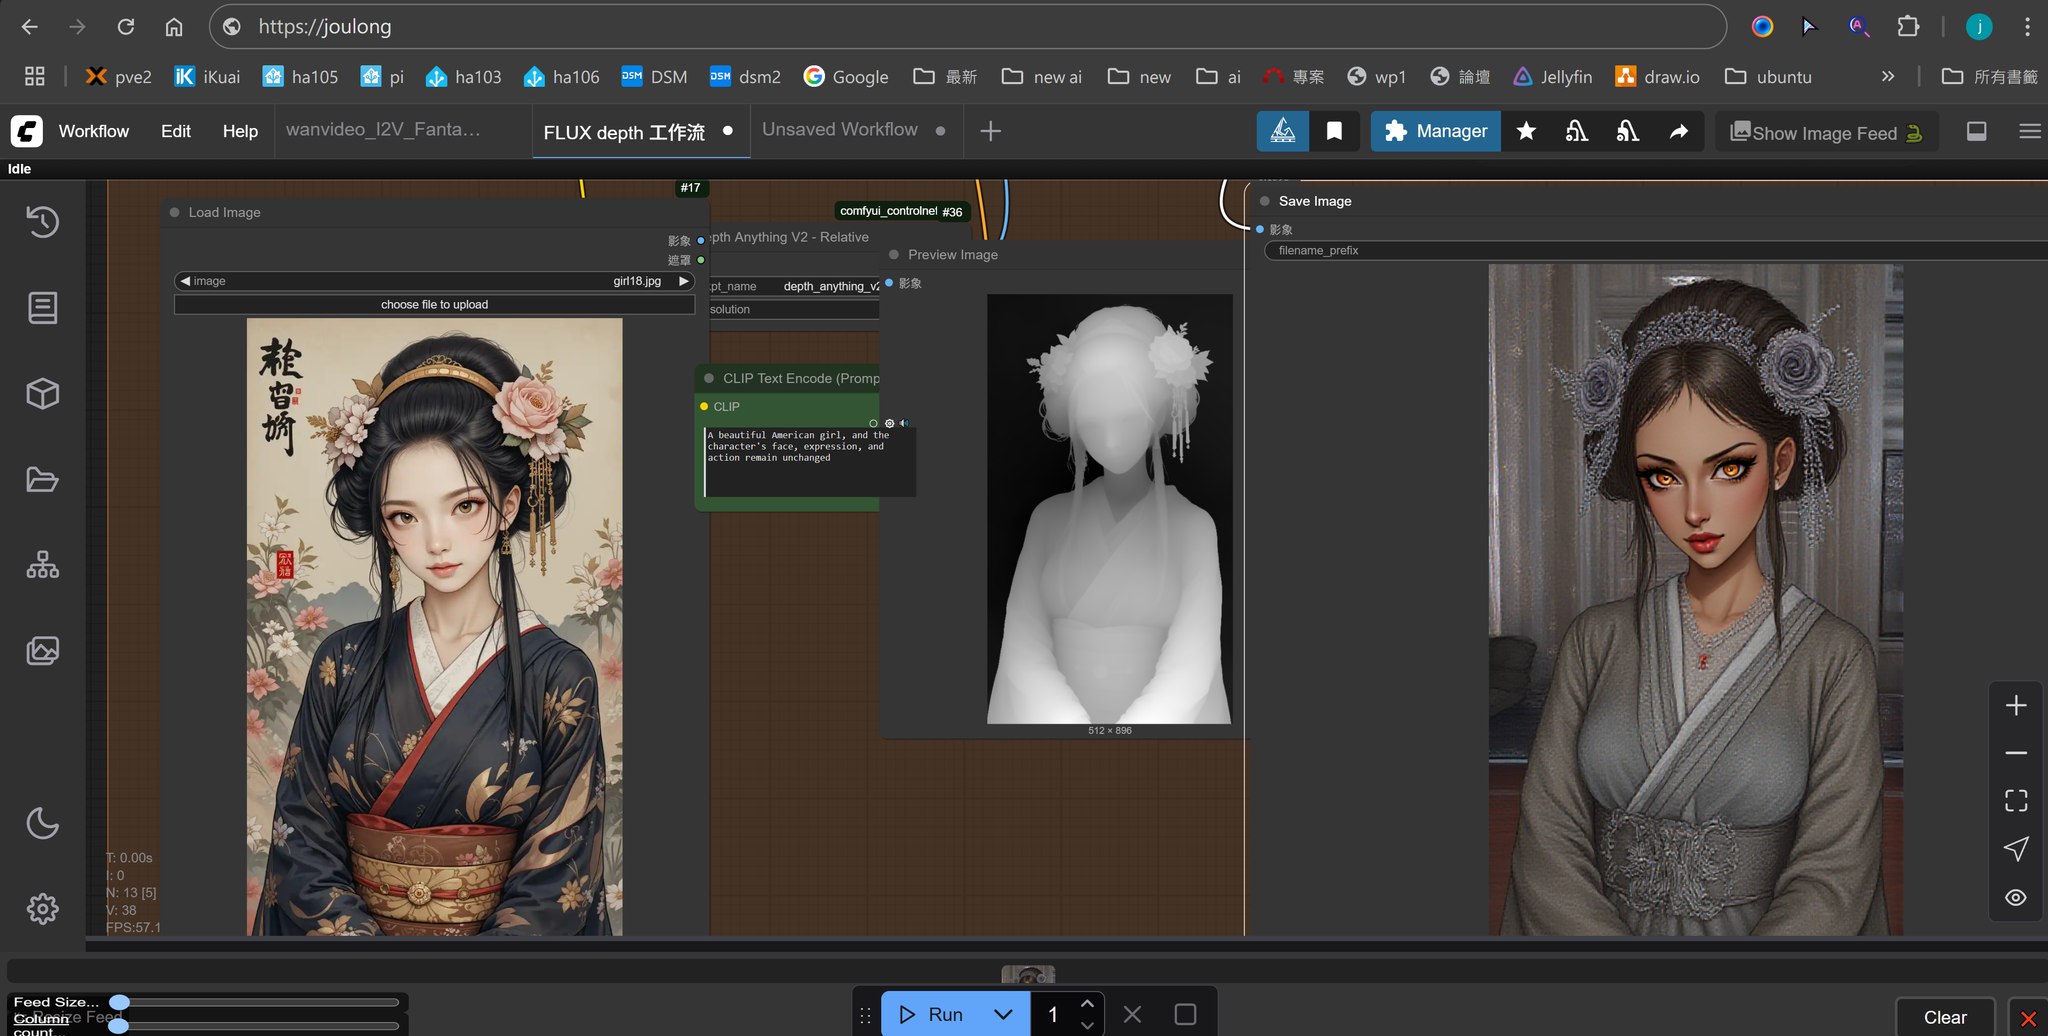Toggle dark theme with moon icon

(42, 824)
